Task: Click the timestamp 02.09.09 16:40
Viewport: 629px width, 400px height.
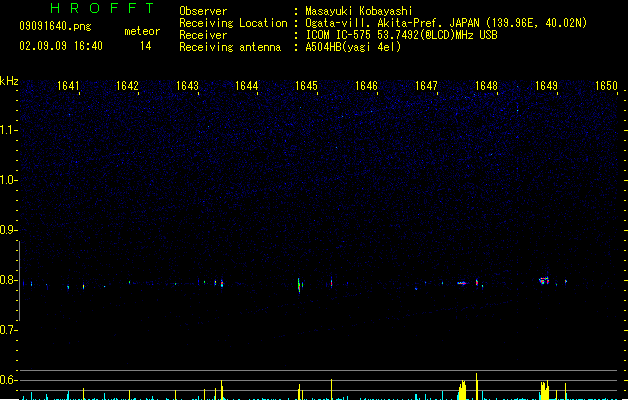Action: pos(61,46)
